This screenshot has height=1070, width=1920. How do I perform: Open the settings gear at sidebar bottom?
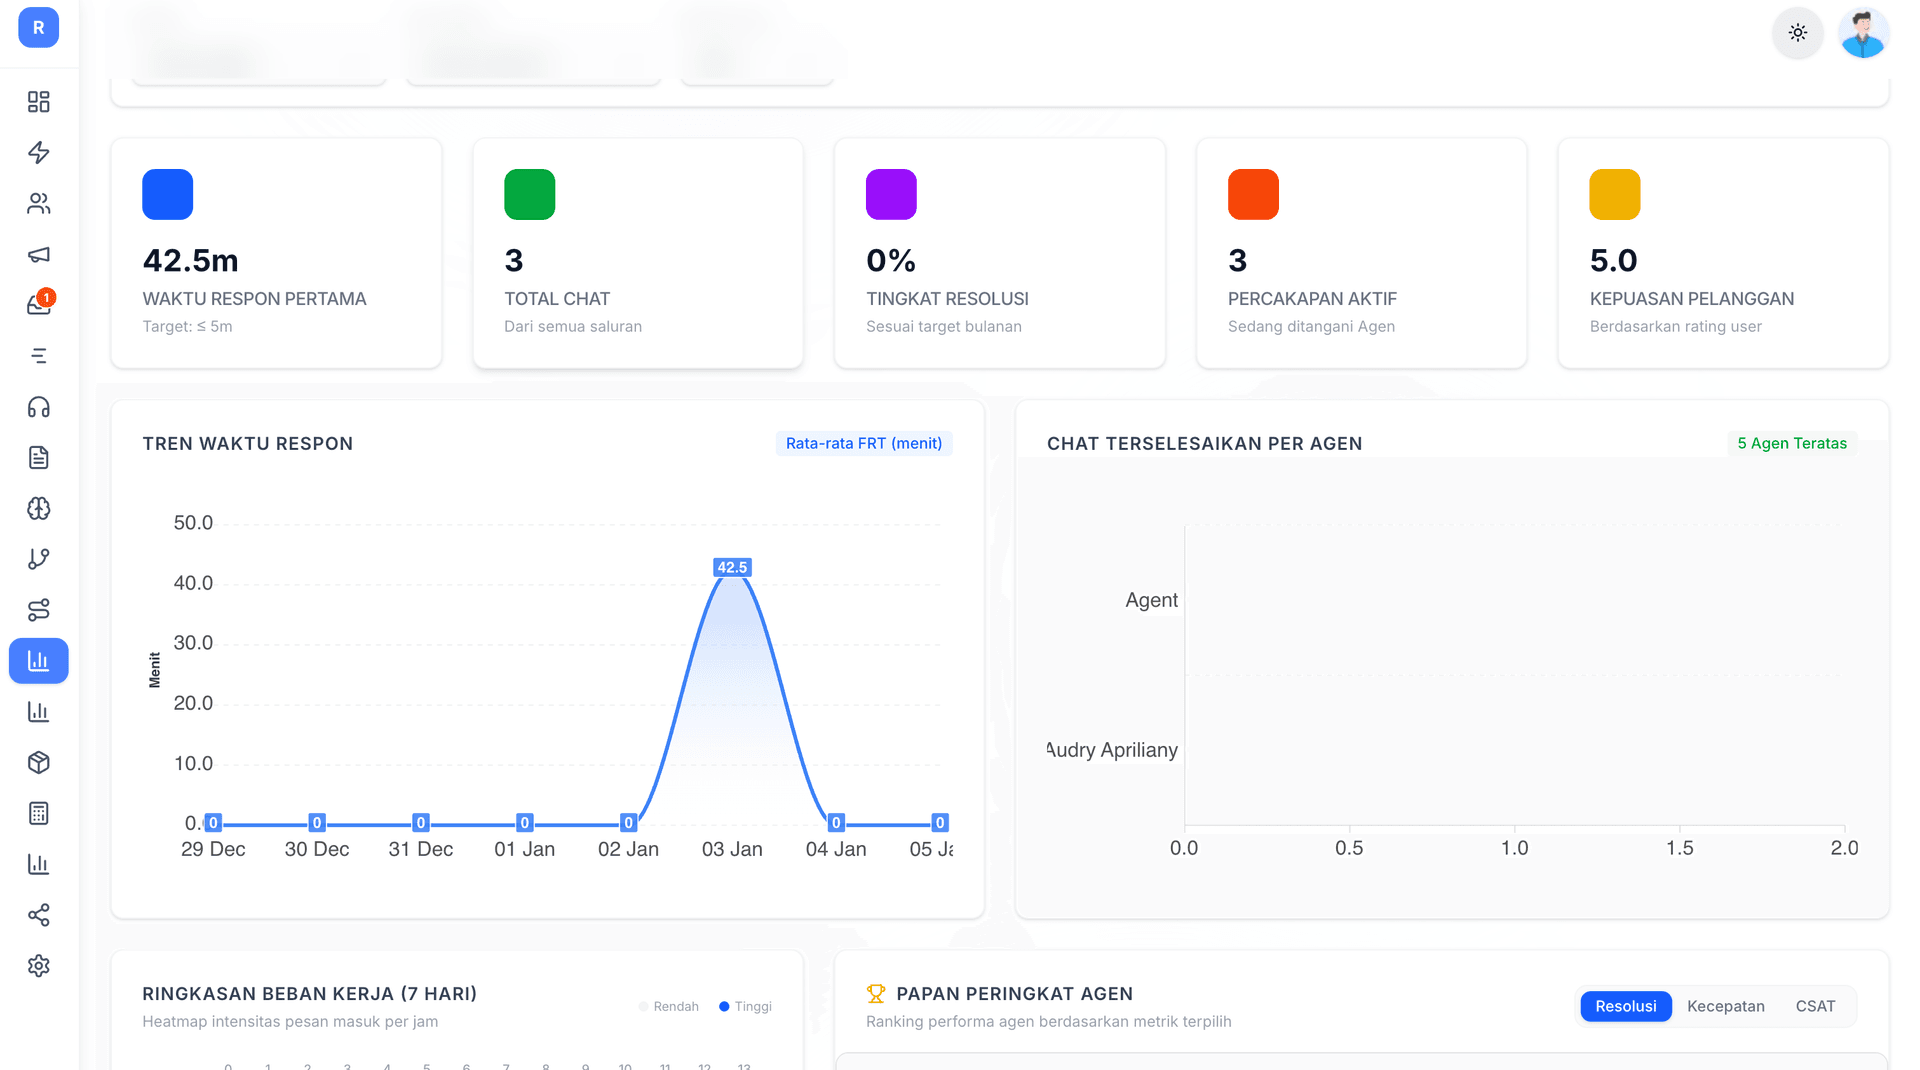39,965
